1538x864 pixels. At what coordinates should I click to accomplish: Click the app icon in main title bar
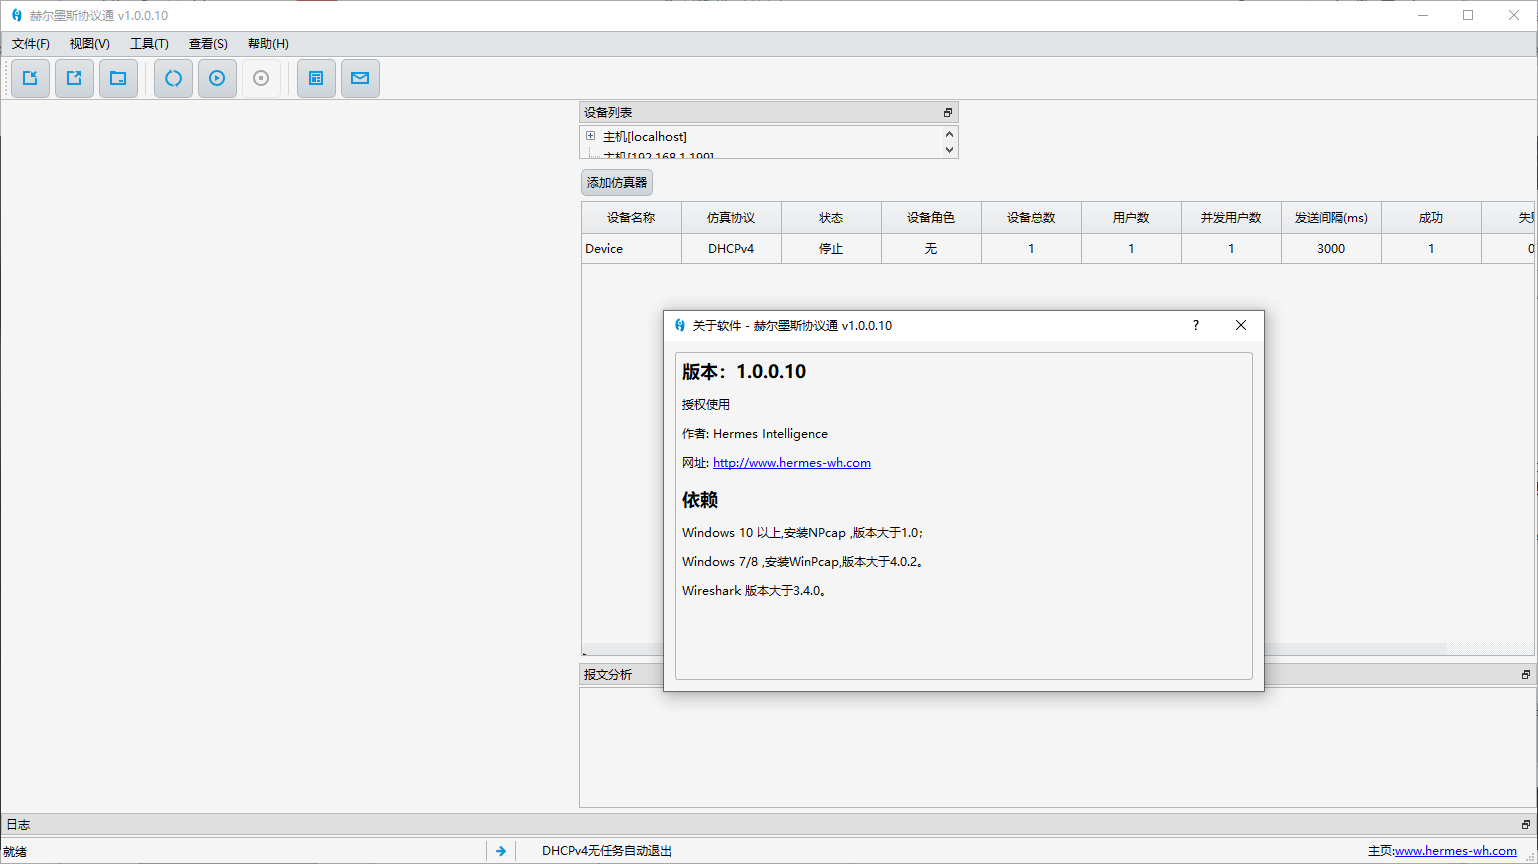coord(16,16)
